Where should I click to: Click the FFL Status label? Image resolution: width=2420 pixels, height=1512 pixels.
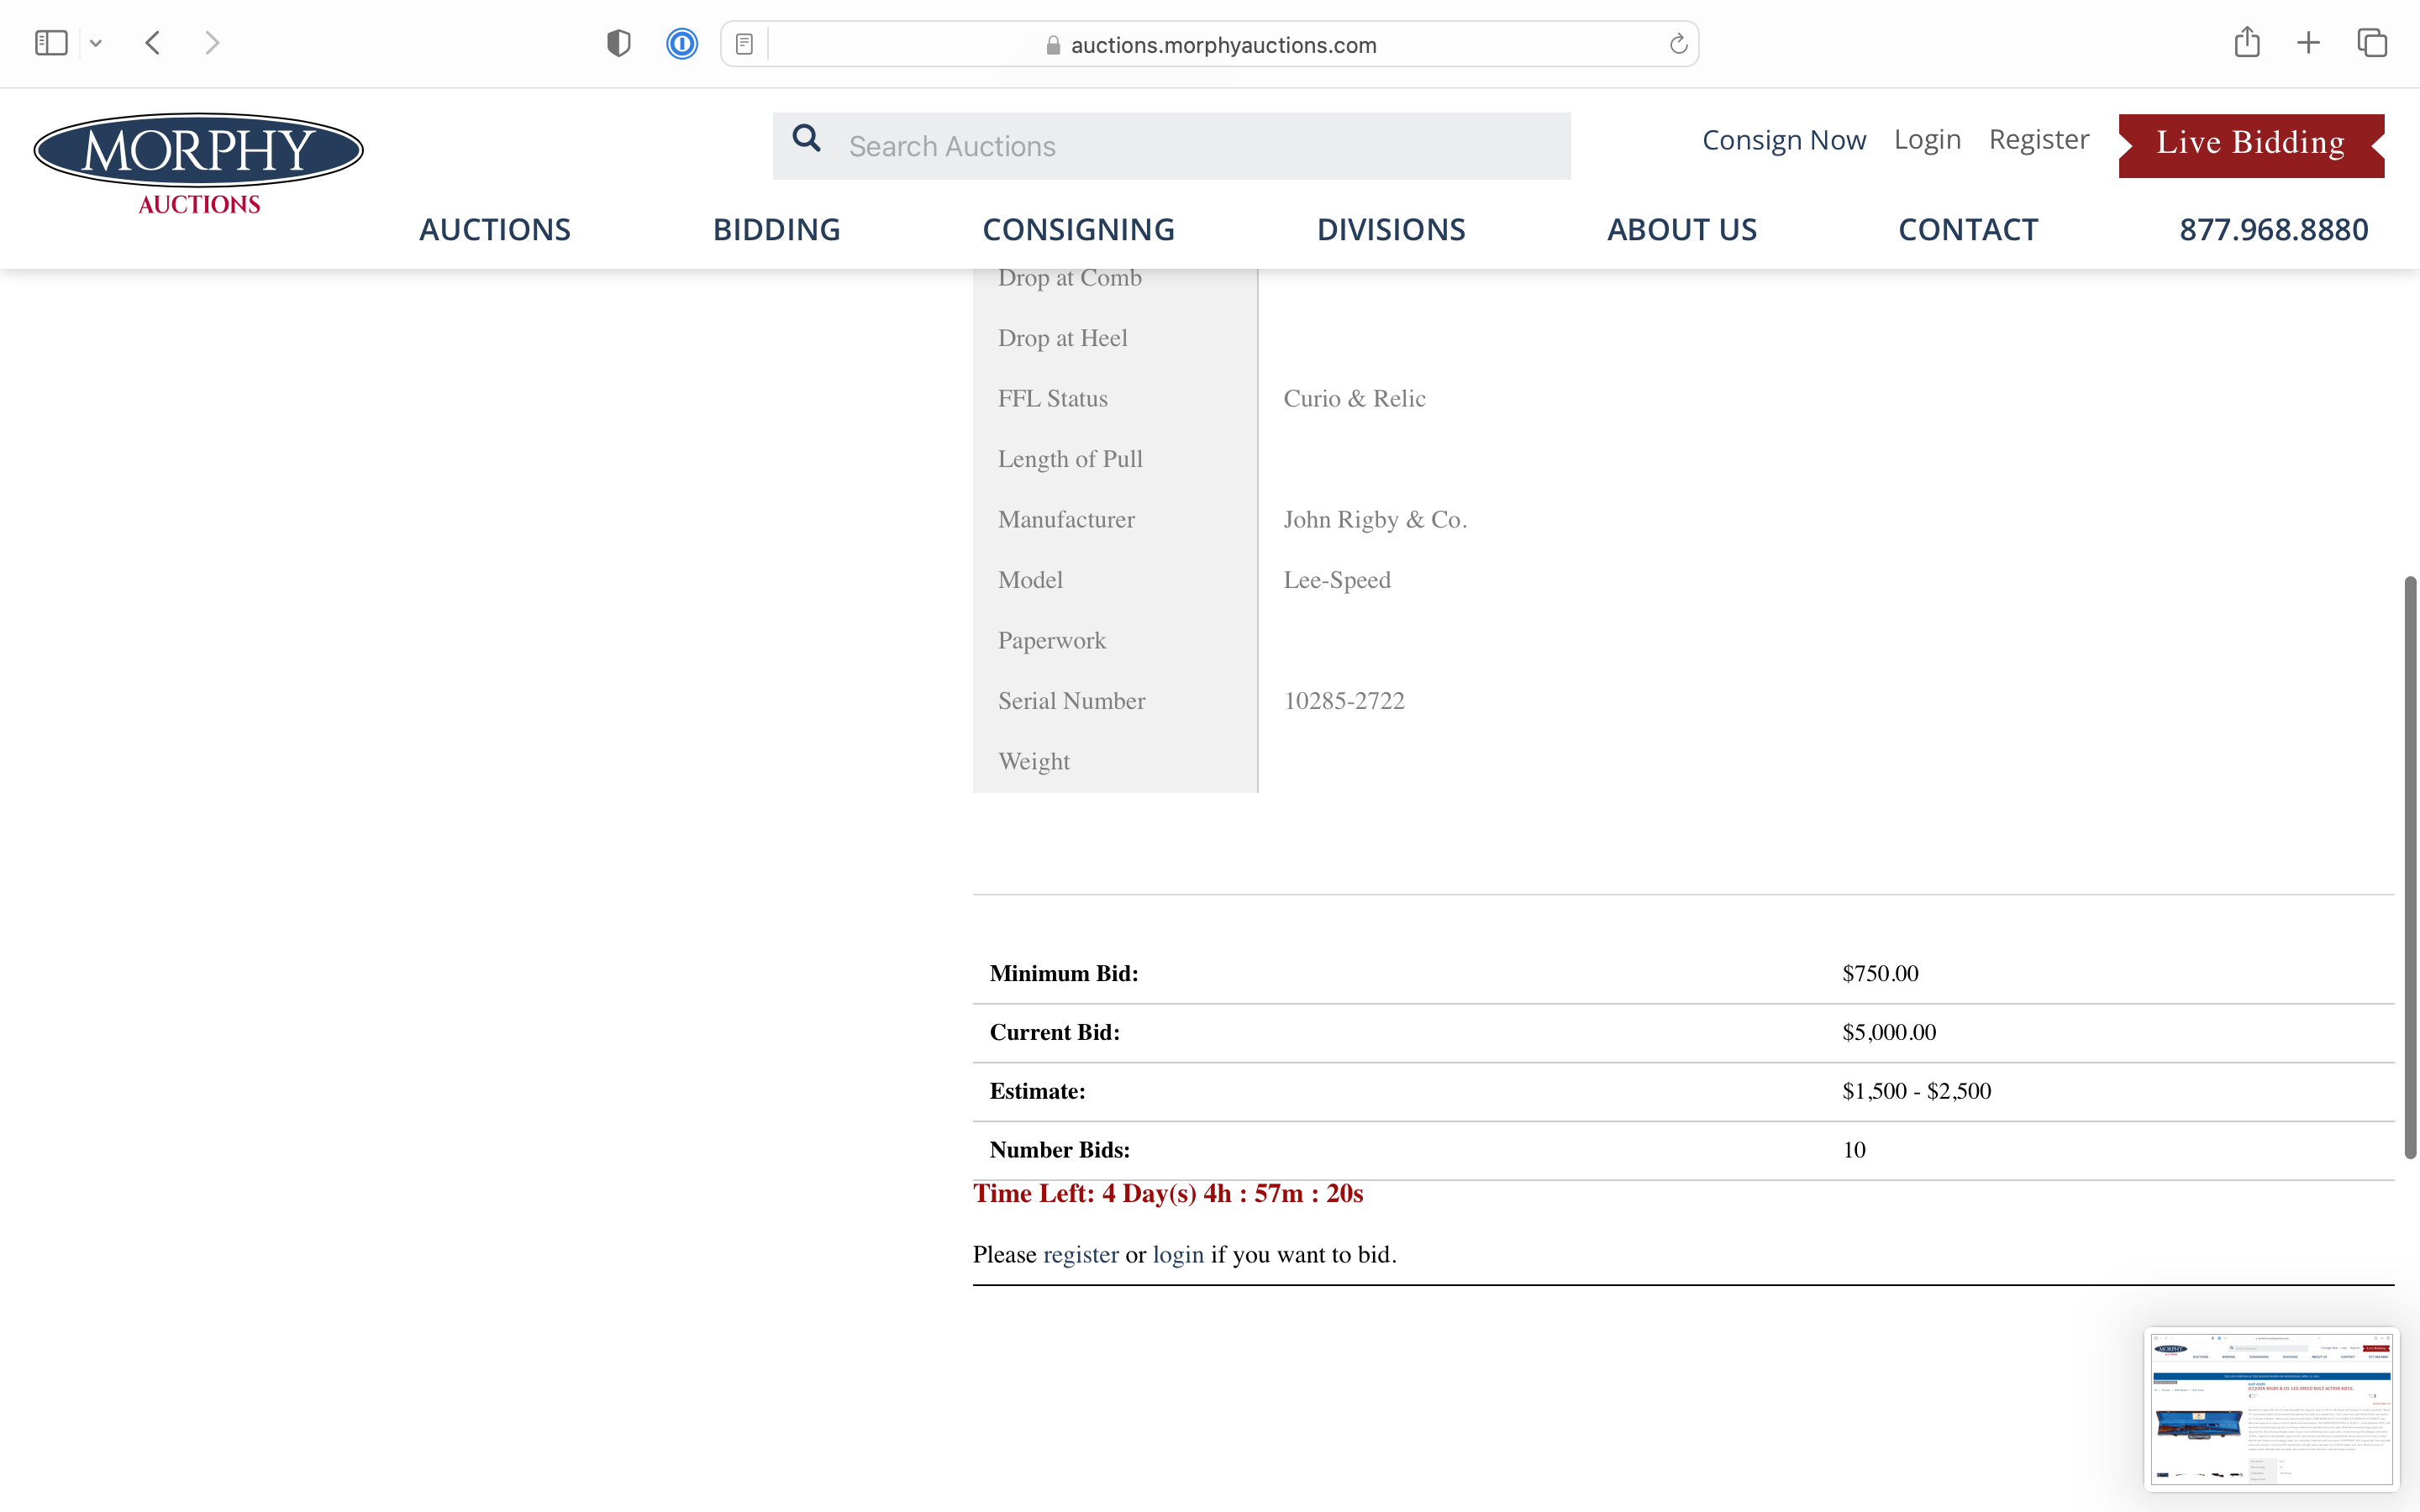click(1052, 398)
